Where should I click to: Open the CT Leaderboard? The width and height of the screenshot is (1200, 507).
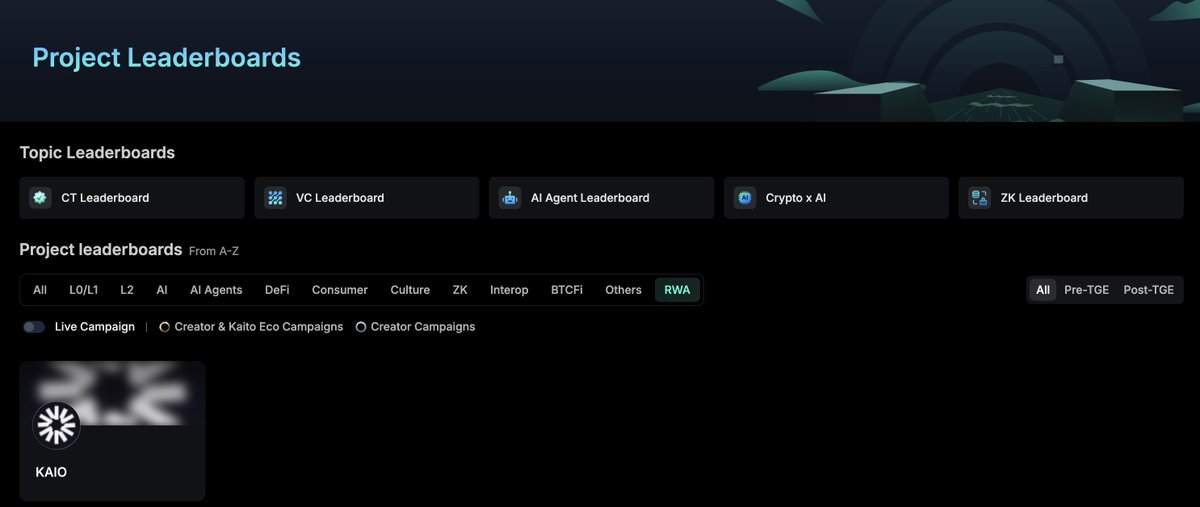click(132, 198)
